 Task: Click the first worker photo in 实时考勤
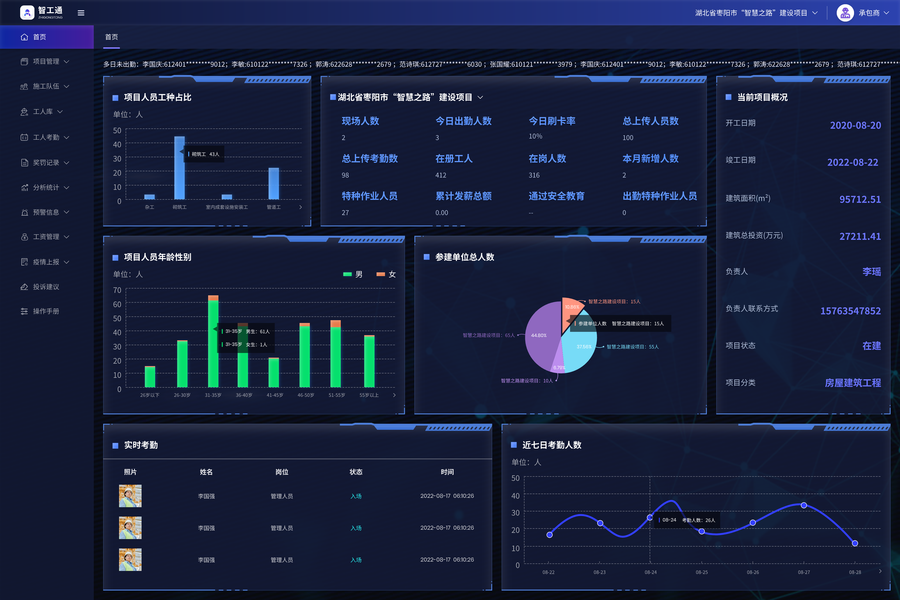point(130,496)
